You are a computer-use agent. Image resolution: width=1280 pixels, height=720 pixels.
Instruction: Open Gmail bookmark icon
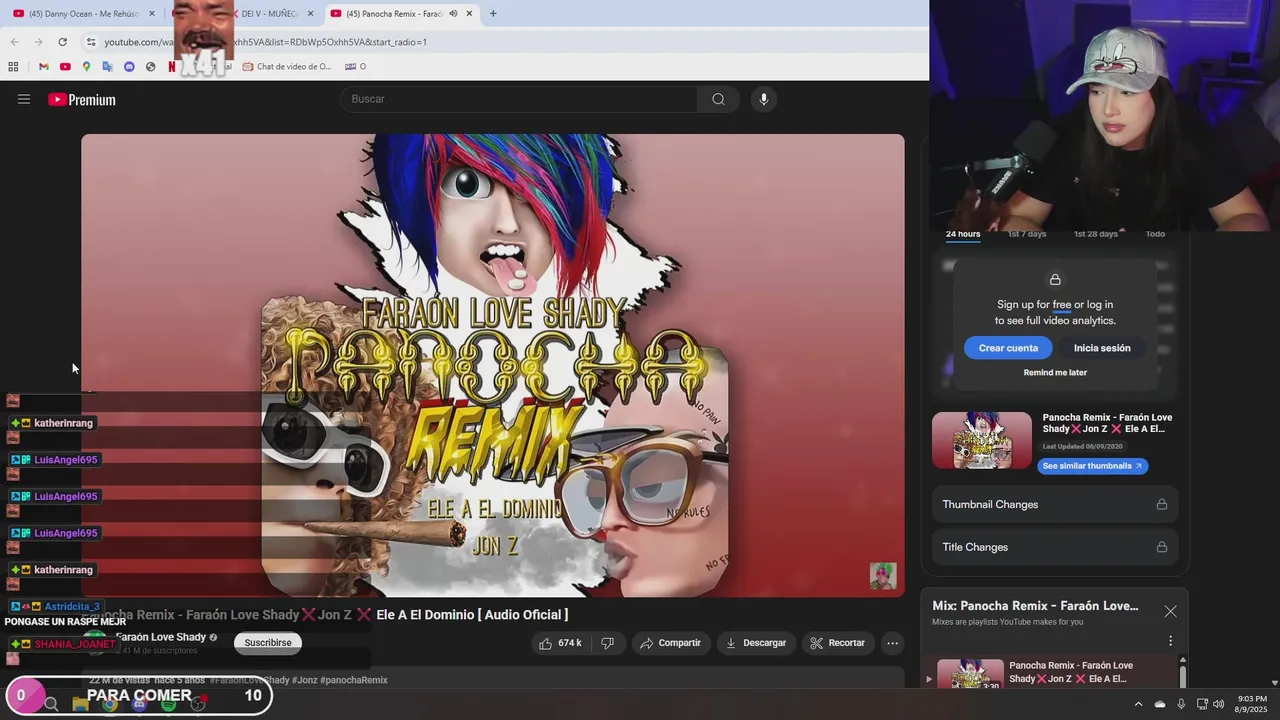[43, 67]
